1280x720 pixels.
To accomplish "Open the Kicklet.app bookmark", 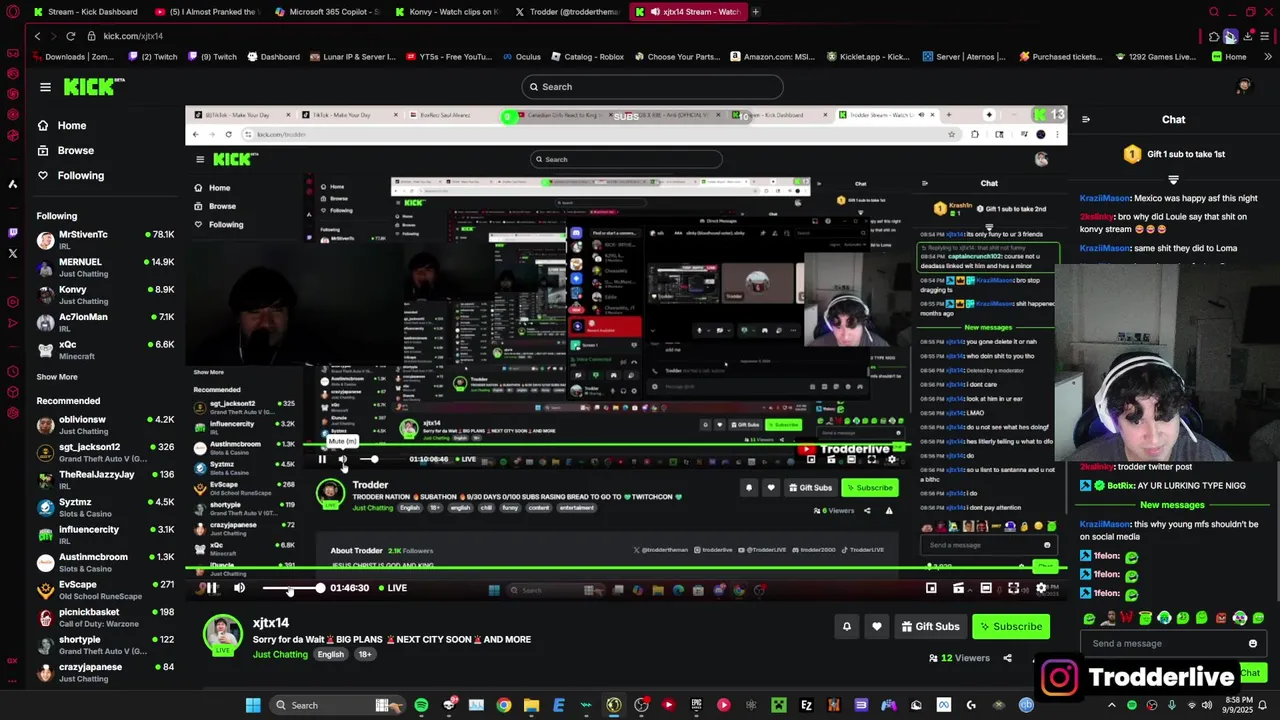I will [868, 57].
